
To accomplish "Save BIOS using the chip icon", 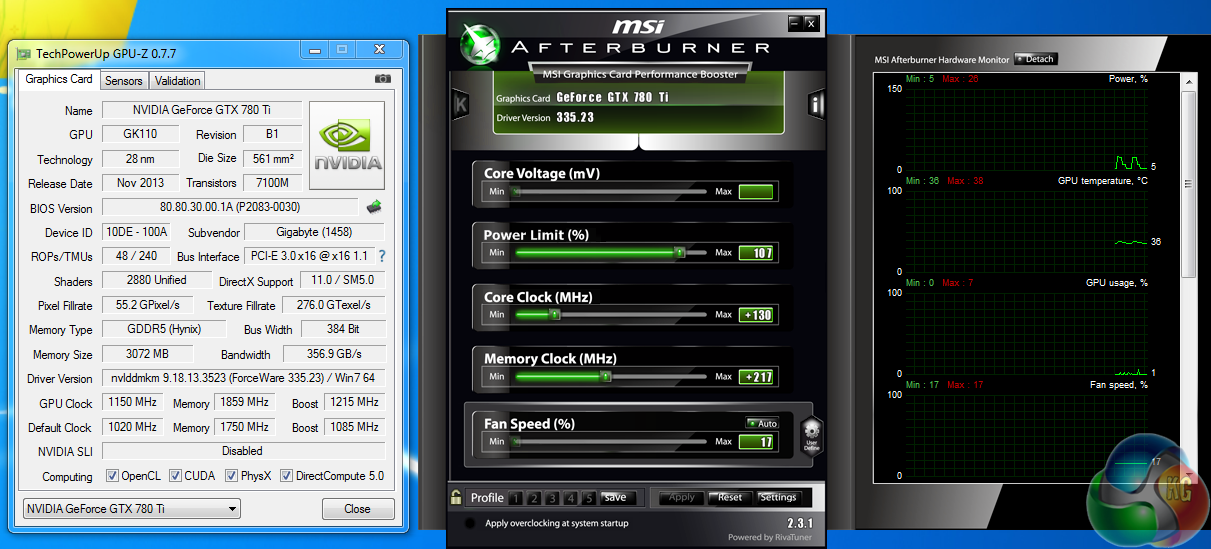I will 375,207.
